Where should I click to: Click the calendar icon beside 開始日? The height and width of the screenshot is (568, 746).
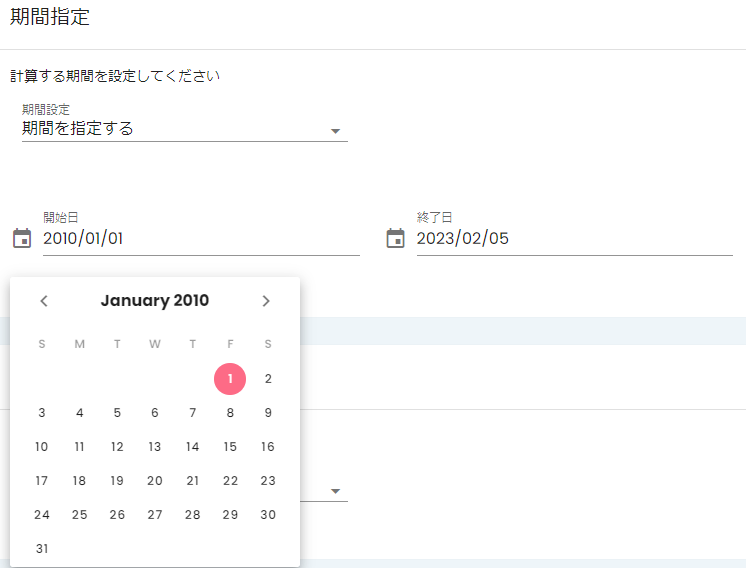point(22,238)
